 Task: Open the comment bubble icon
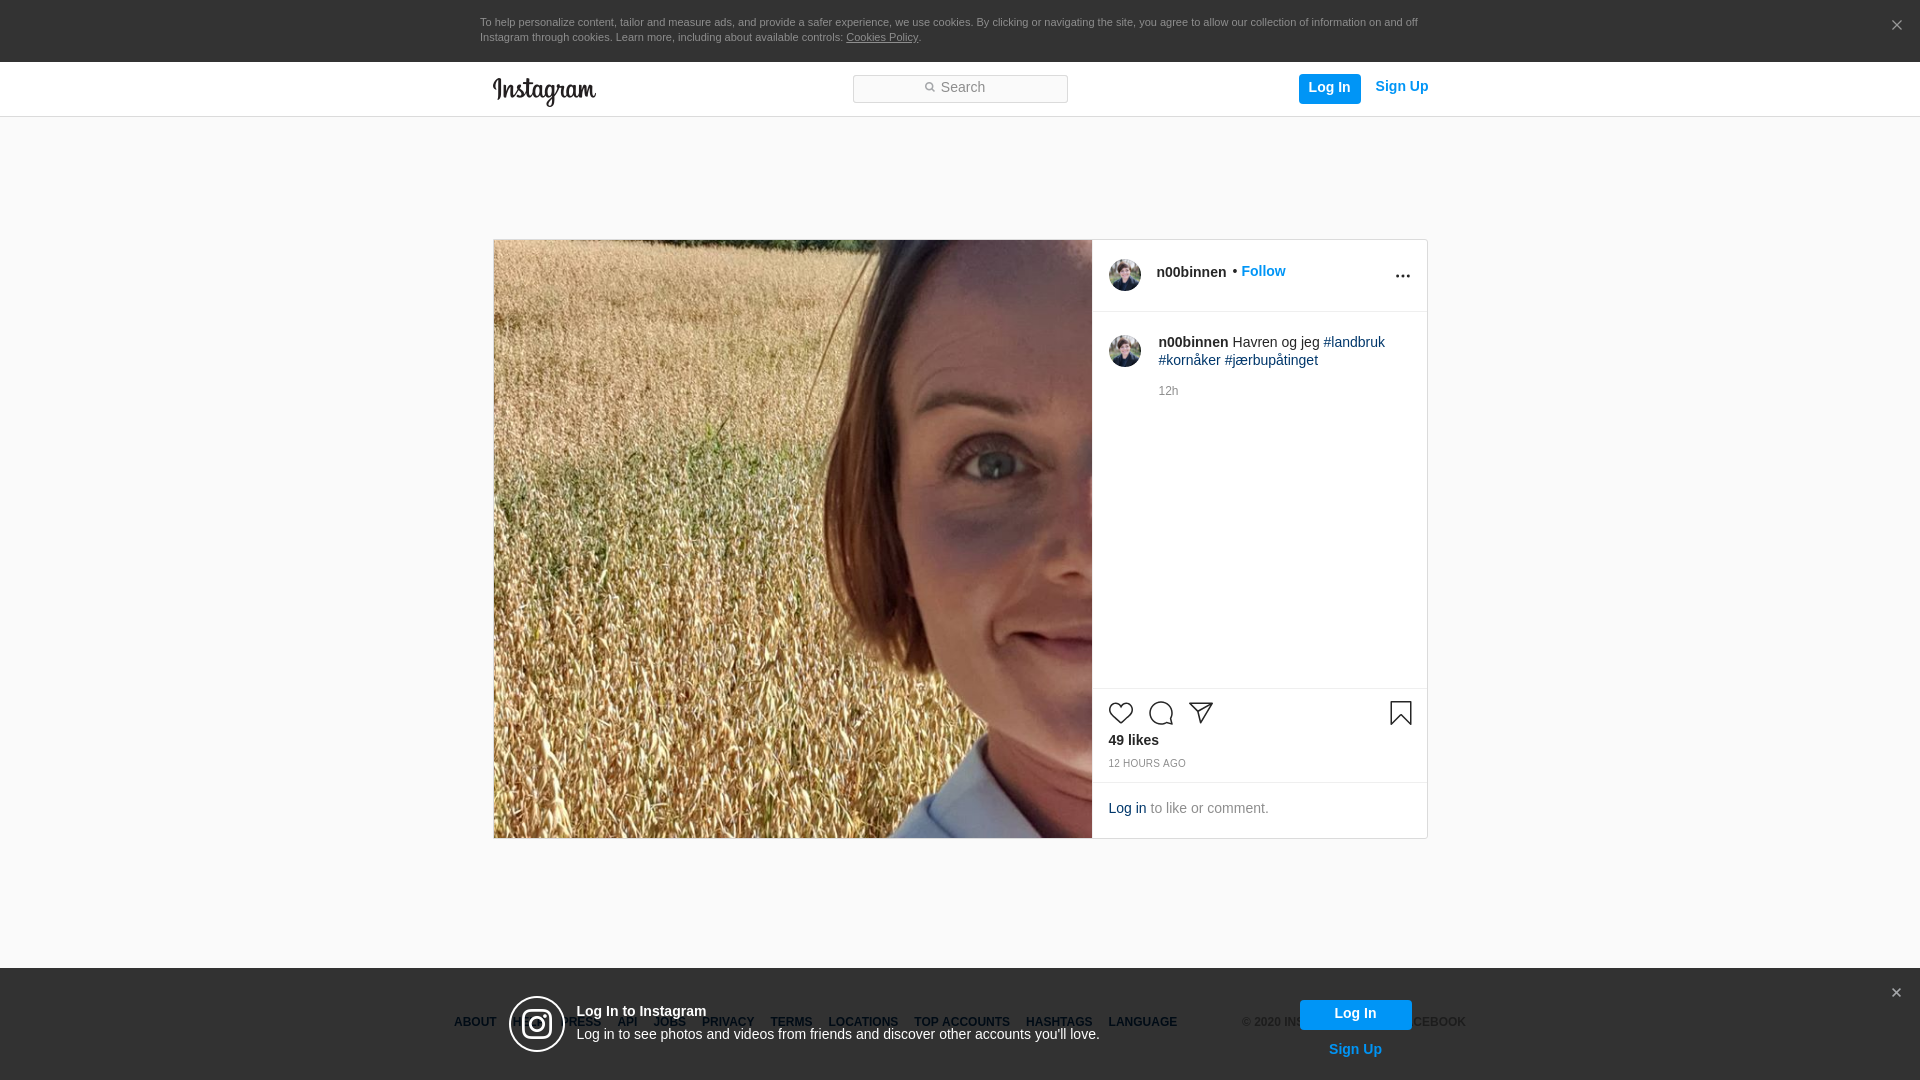point(1160,713)
